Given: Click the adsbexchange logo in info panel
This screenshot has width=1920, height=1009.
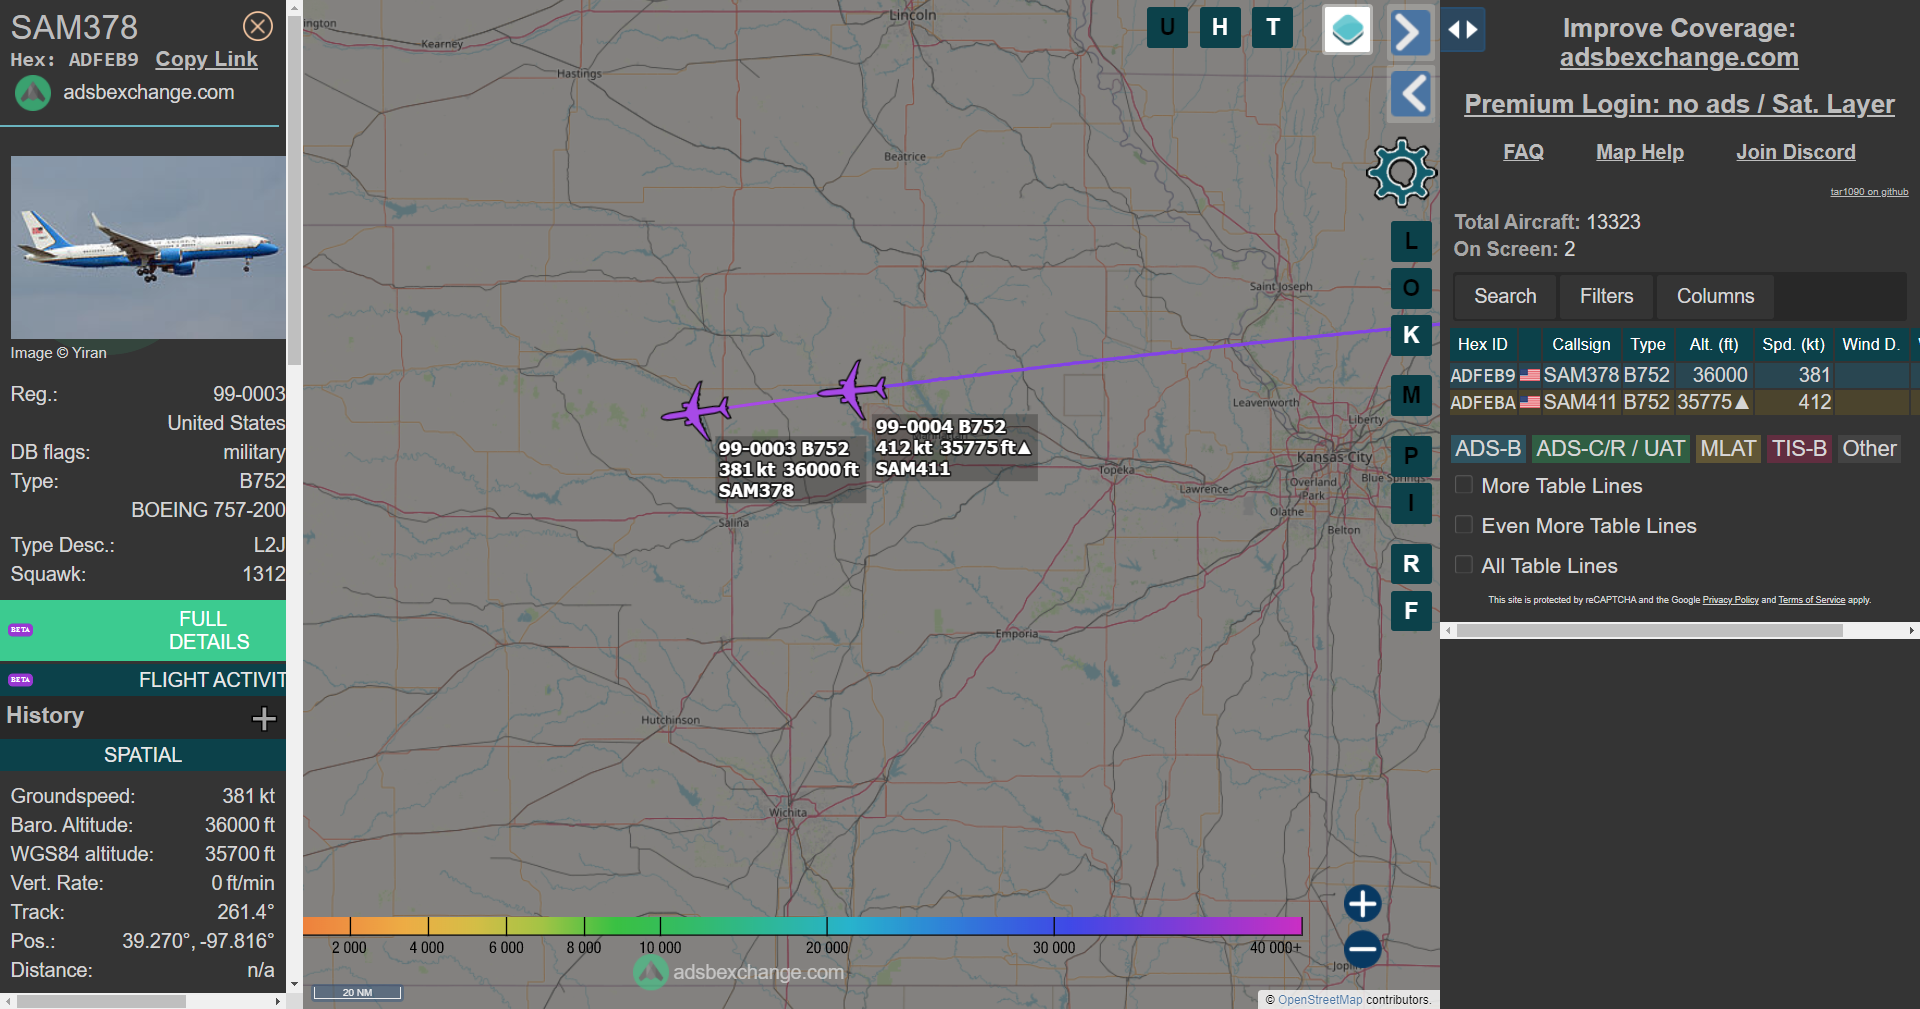Looking at the screenshot, I should (33, 93).
